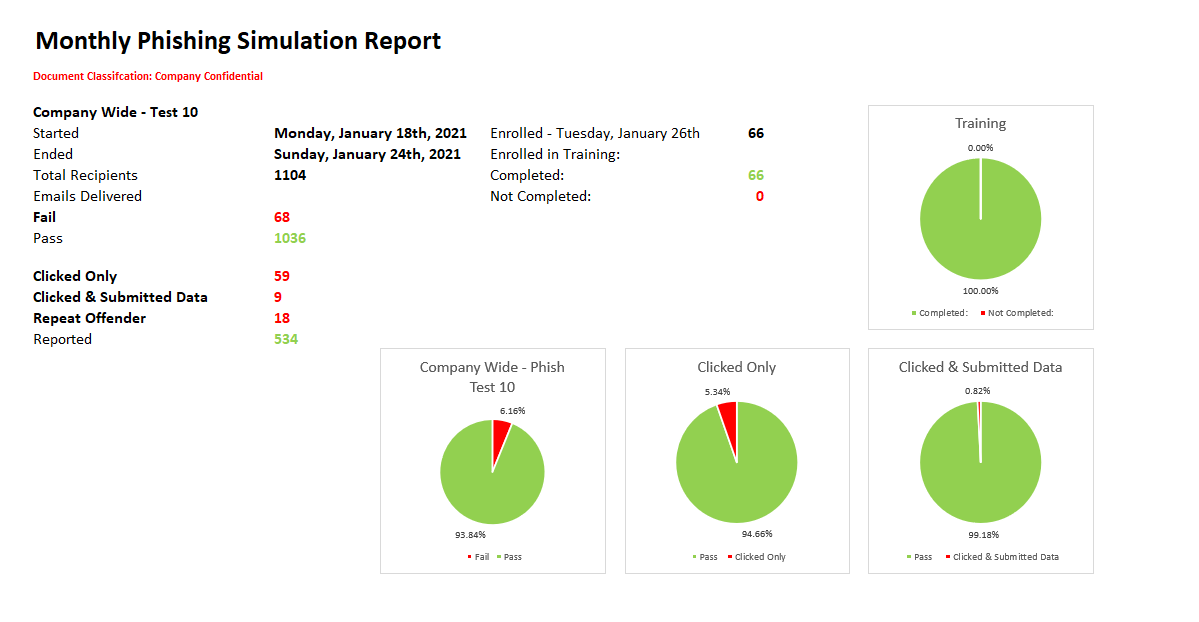Select the Company Wide - Test 10 heading
The width and height of the screenshot is (1199, 622).
coord(115,112)
